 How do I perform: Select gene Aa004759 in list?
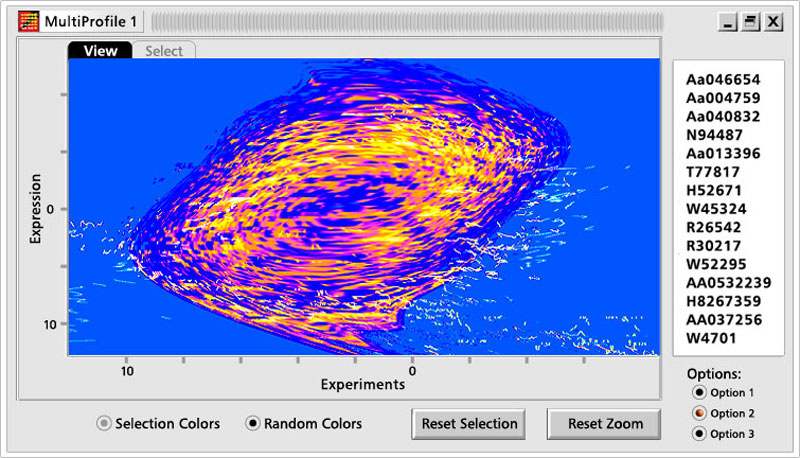click(x=723, y=98)
